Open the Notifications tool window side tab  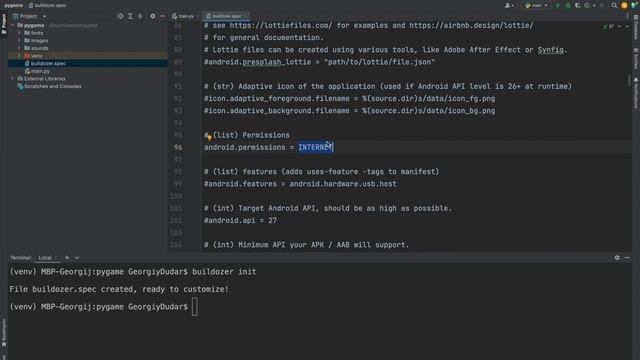636,93
